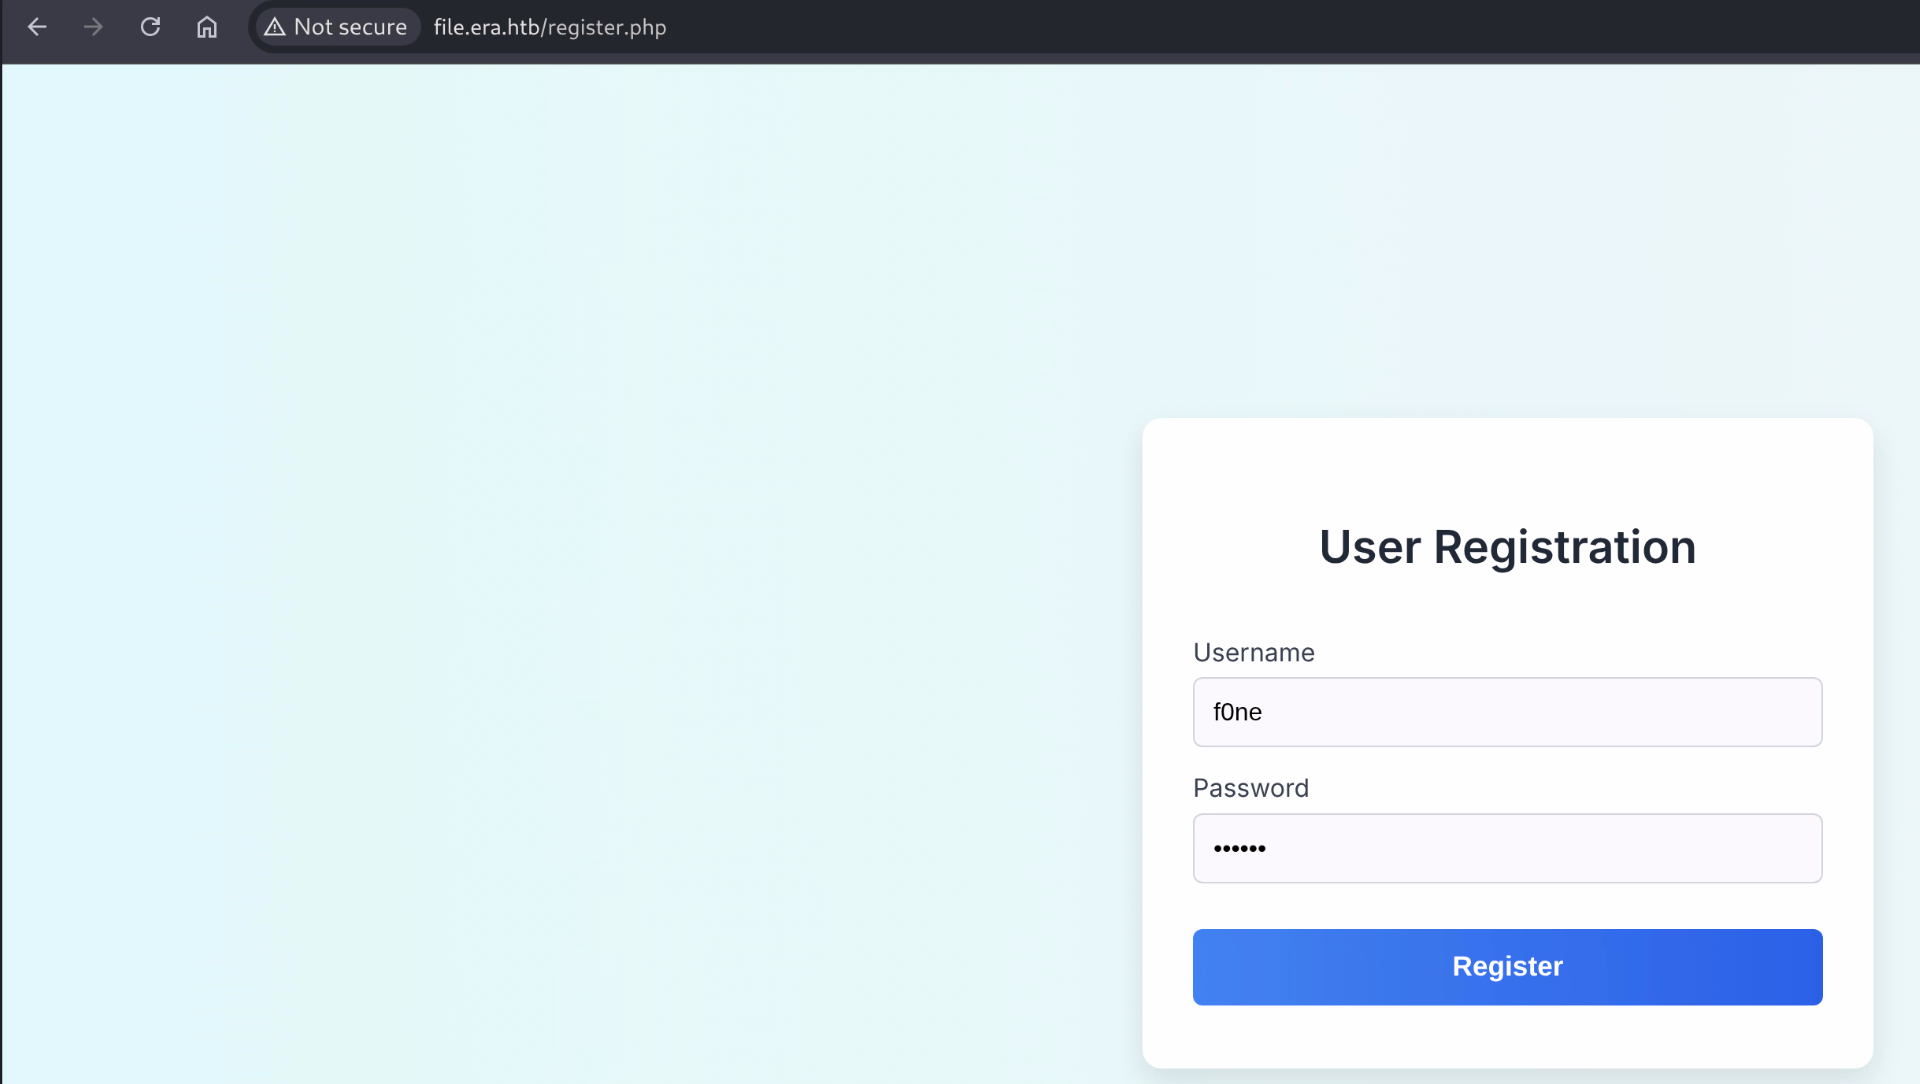This screenshot has width=1920, height=1084.
Task: Click the Username field label
Action: click(1253, 653)
